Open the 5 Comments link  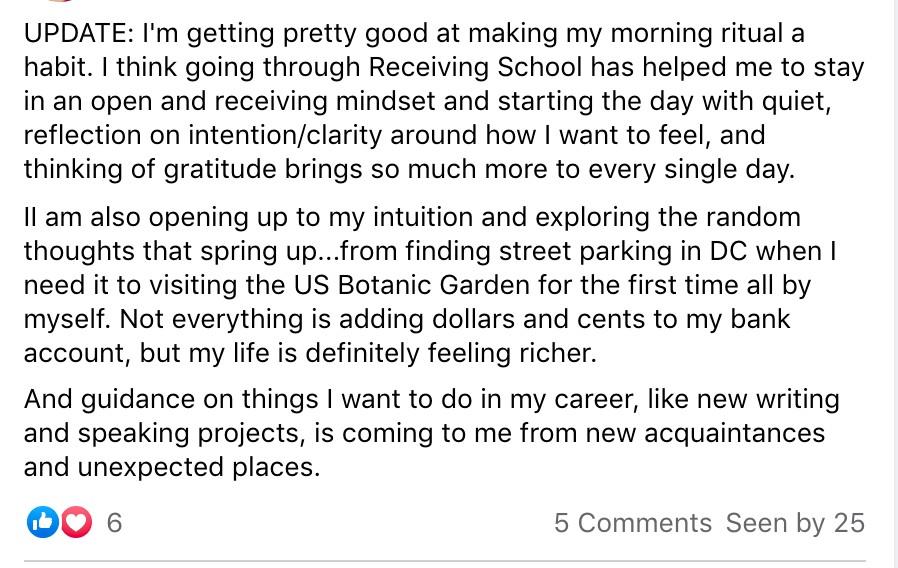pyautogui.click(x=632, y=522)
